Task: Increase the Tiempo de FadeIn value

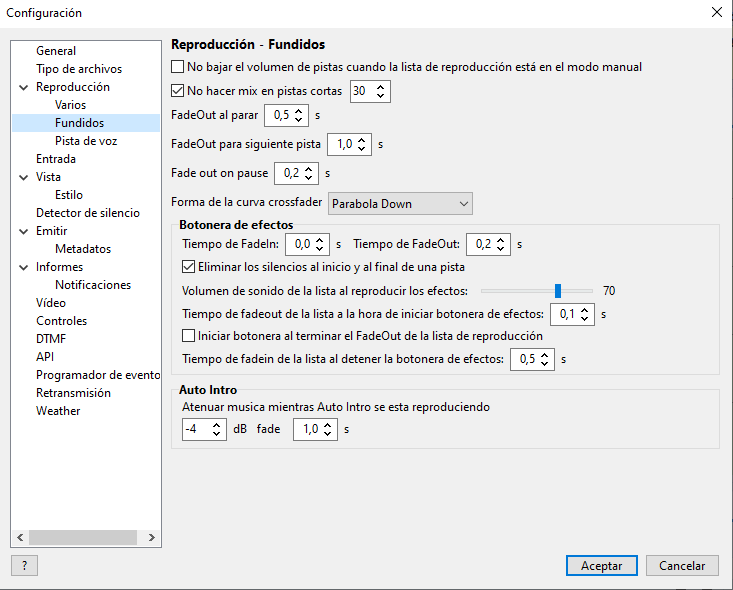Action: (322, 239)
